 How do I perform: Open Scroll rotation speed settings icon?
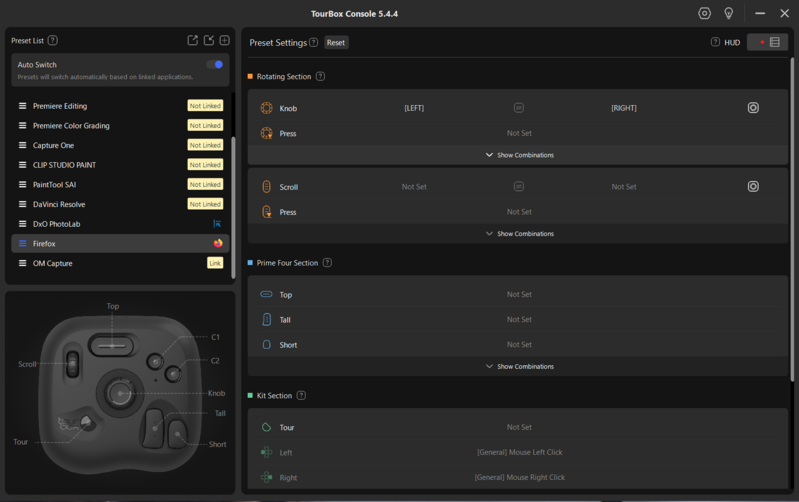(753, 186)
